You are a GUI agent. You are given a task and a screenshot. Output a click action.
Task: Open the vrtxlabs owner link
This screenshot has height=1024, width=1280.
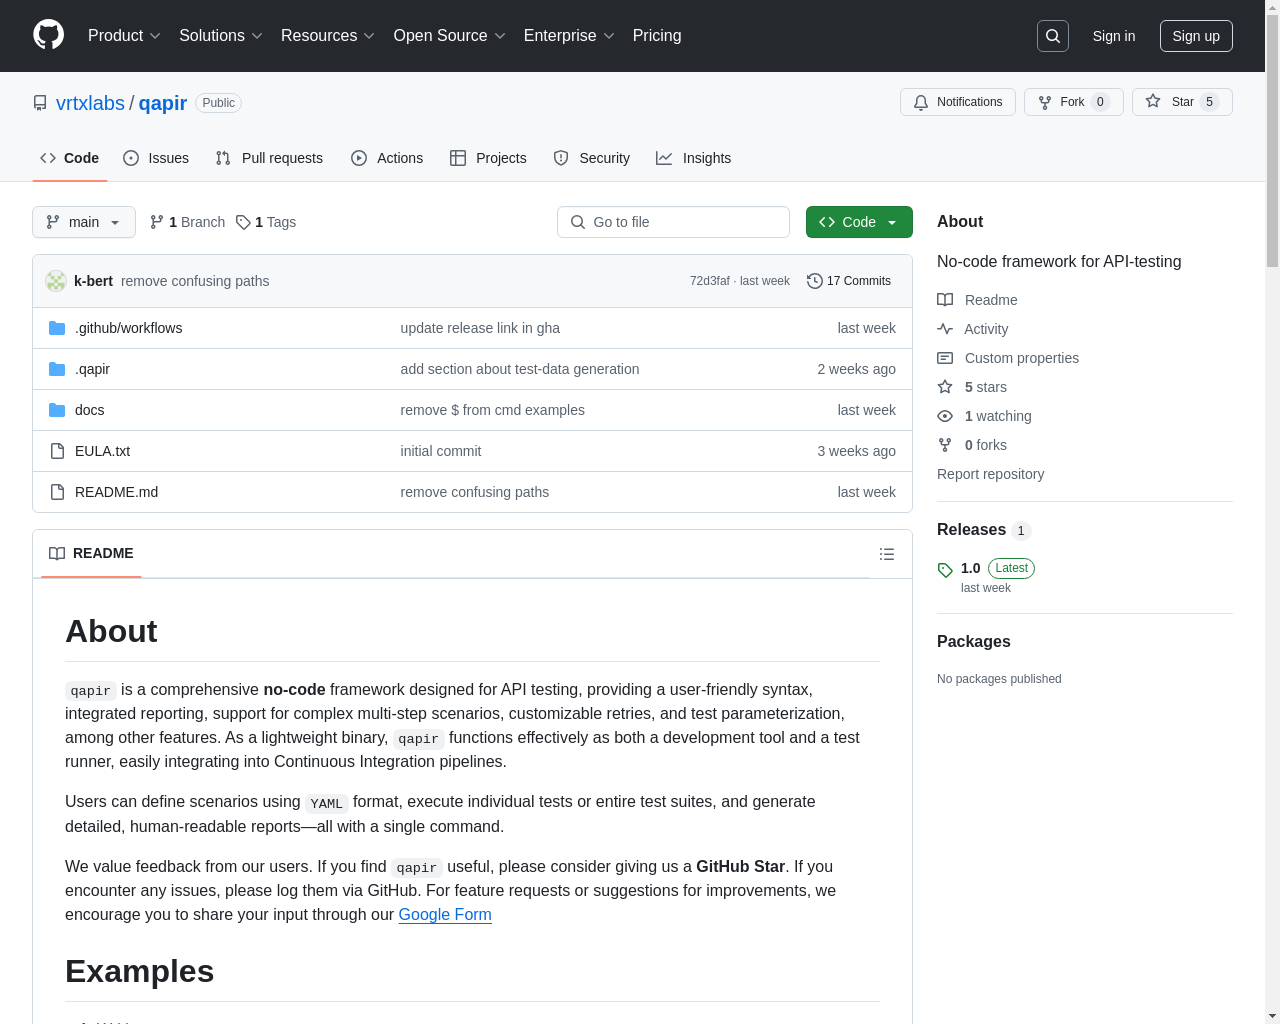click(x=90, y=103)
